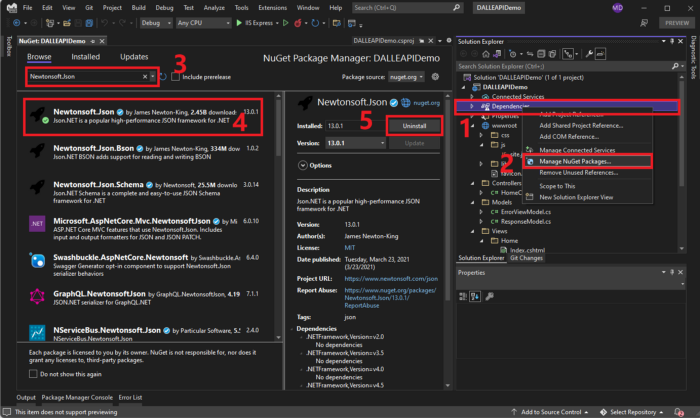Click the Start Without Debugging outline play icon
700x418 pixels.
[x=286, y=23]
